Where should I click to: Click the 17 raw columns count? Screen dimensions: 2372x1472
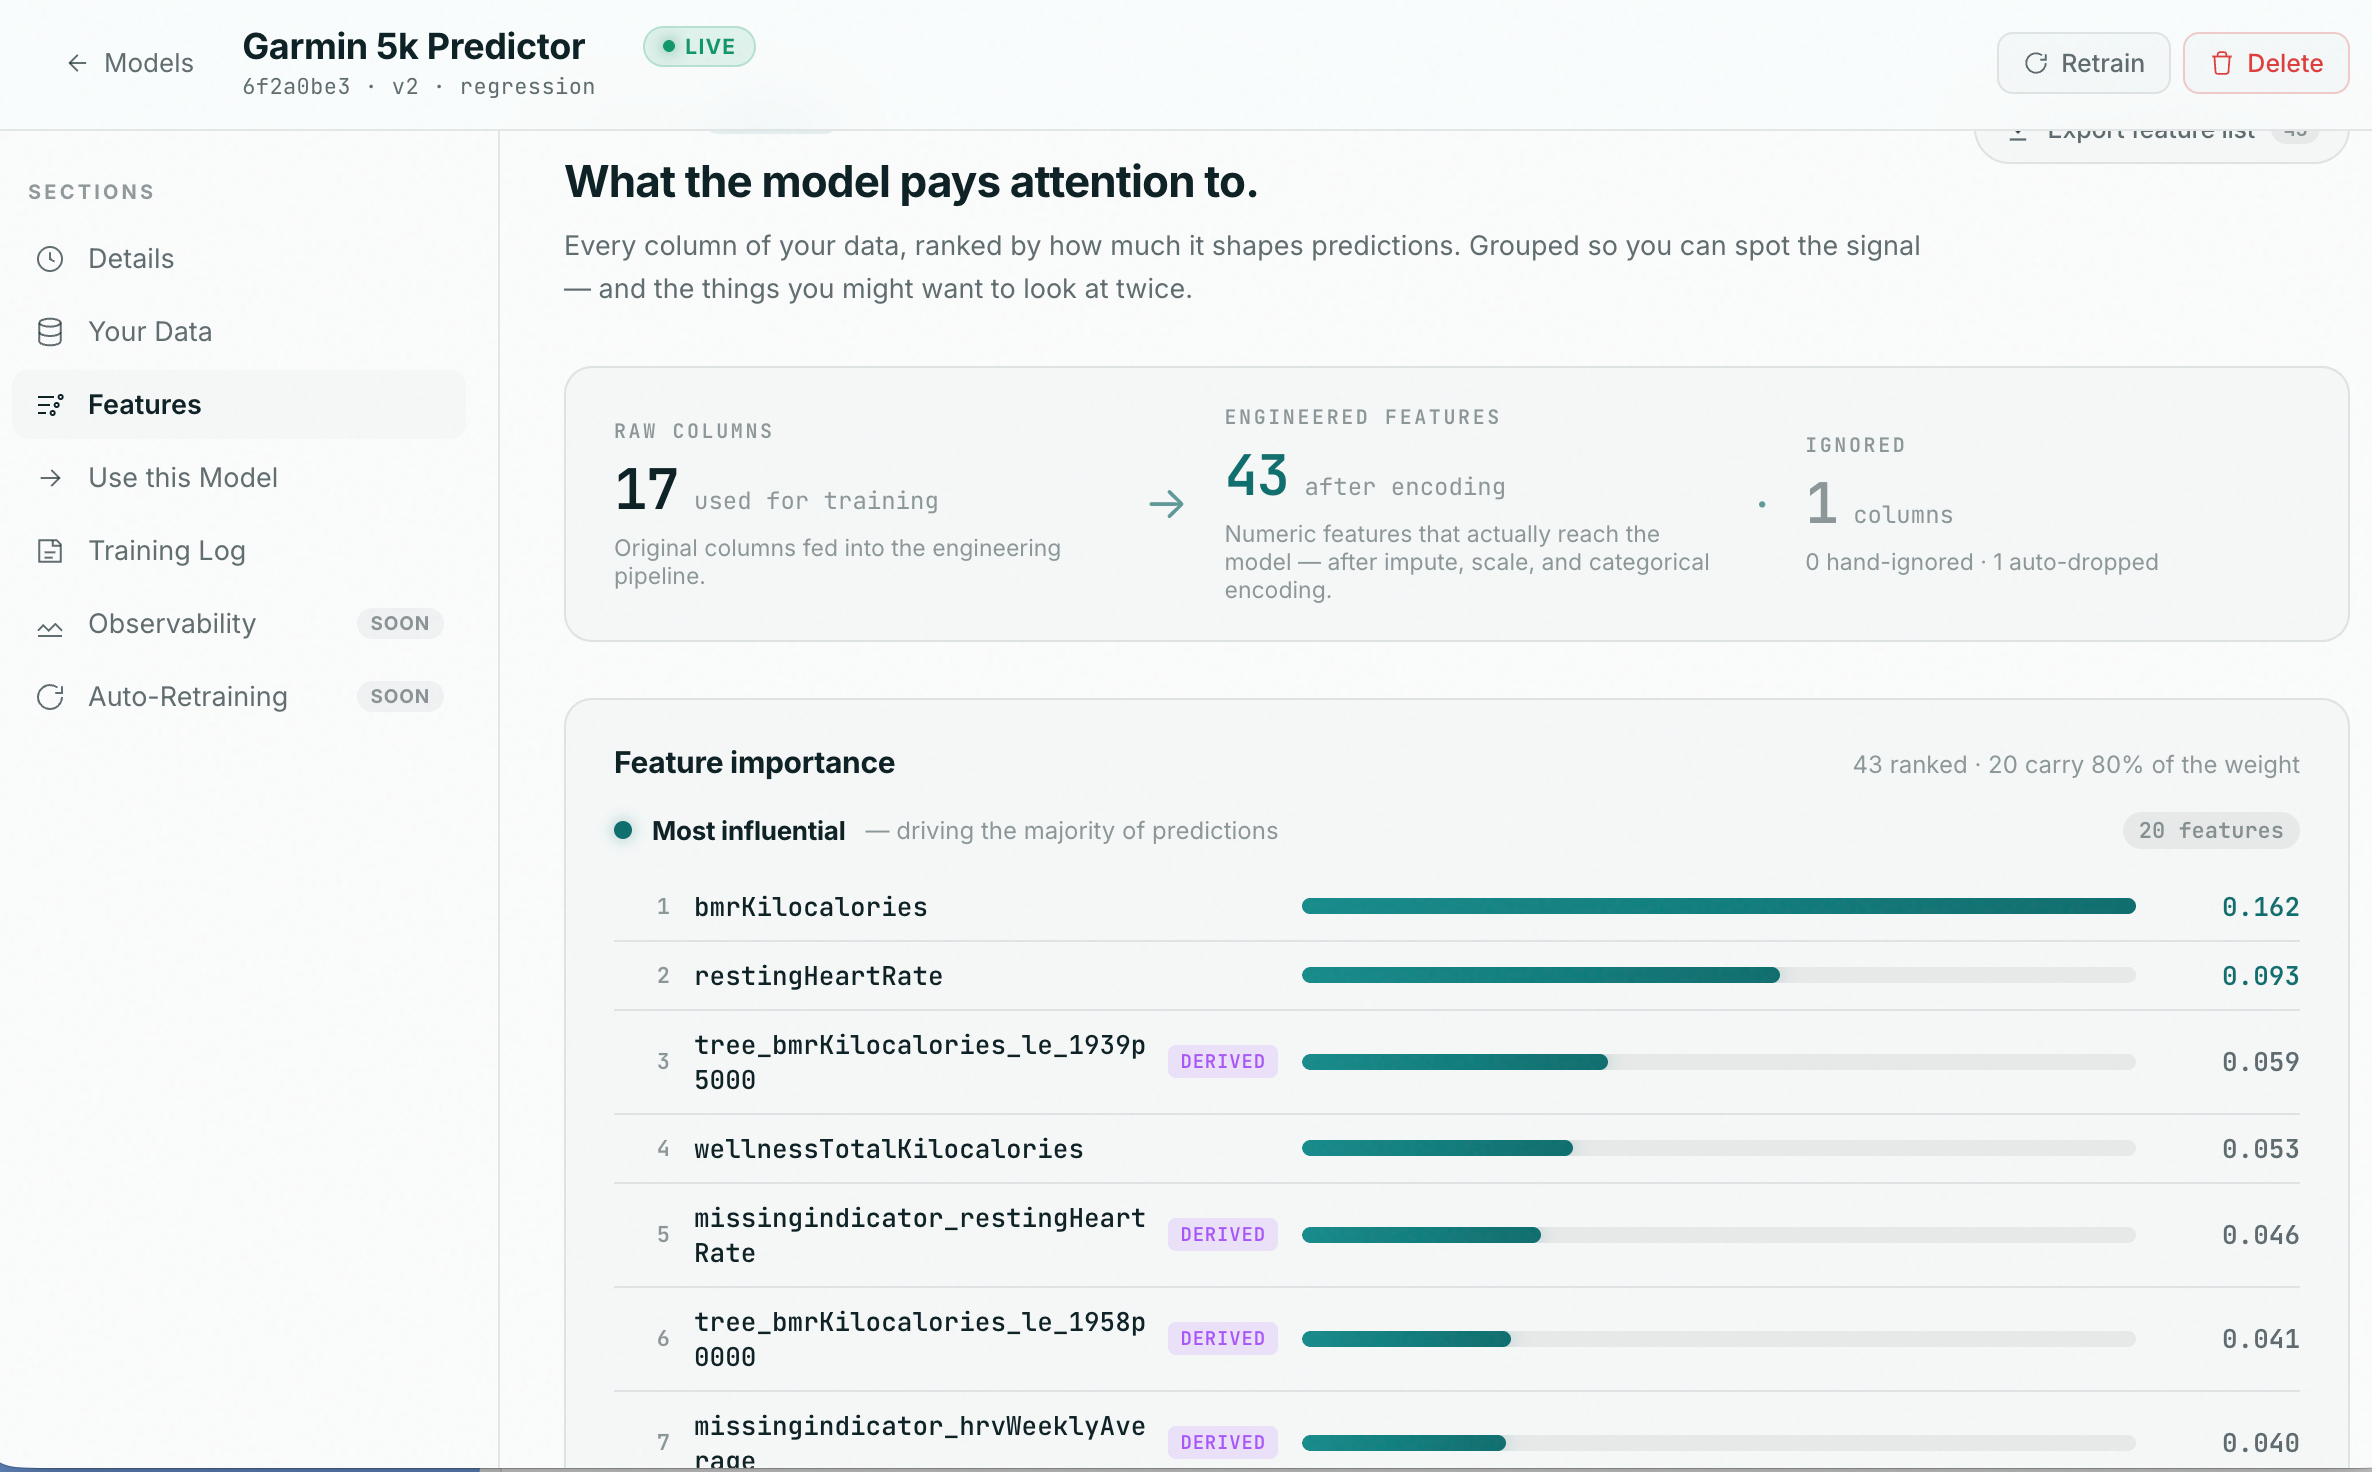click(646, 490)
